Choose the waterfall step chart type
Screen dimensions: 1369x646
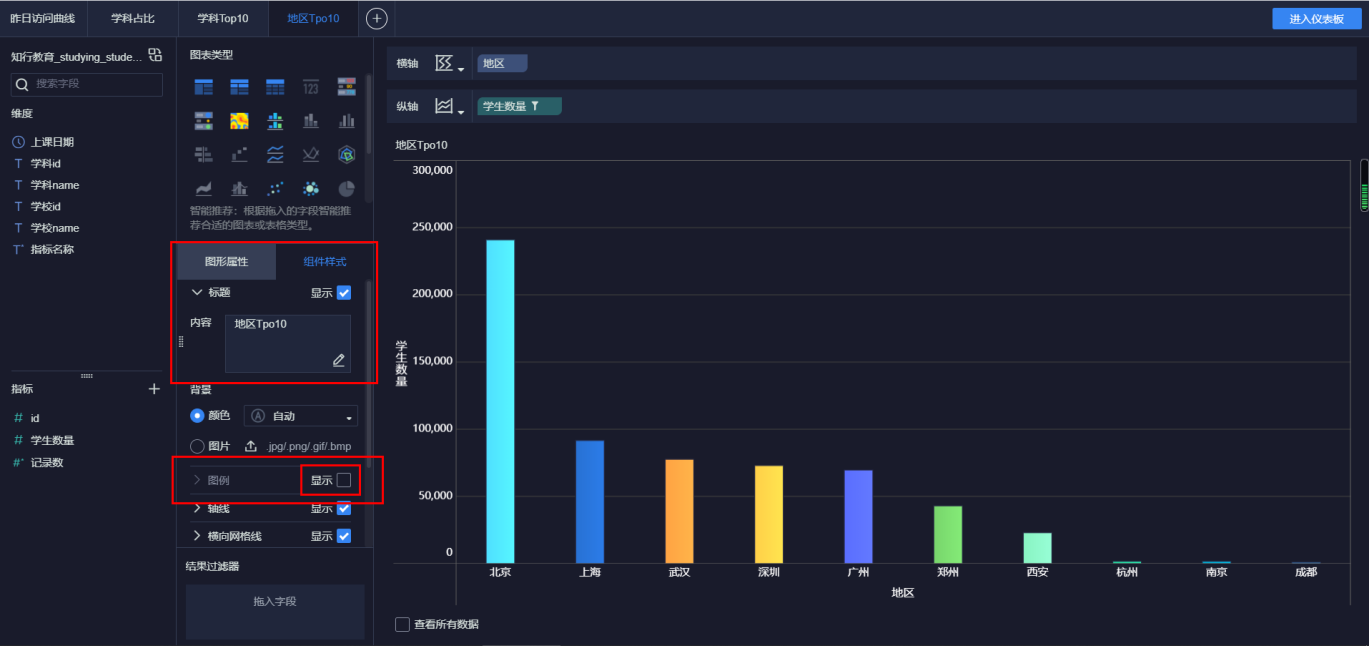[239, 154]
